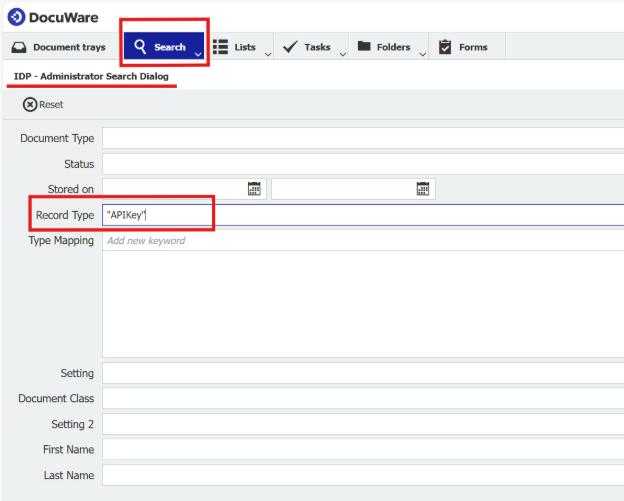The height and width of the screenshot is (501, 624).
Task: Click the Record Type field containing "APIKey"
Action: point(360,215)
